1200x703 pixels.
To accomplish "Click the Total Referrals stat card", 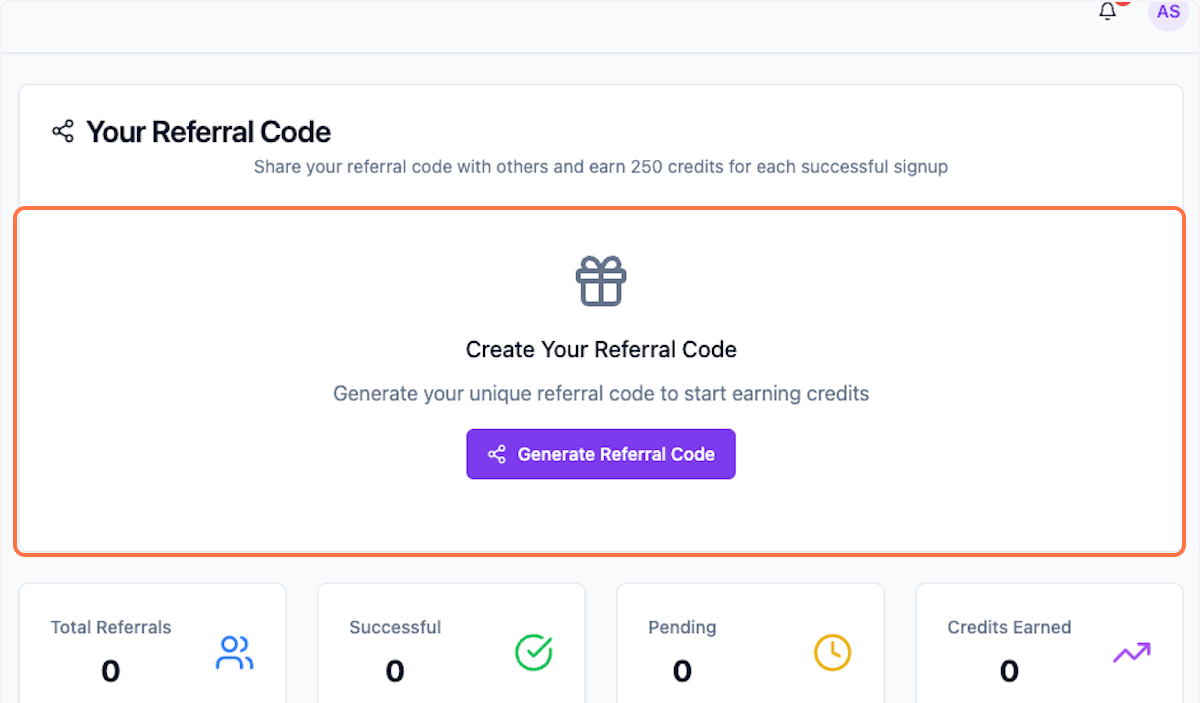I will pos(152,645).
